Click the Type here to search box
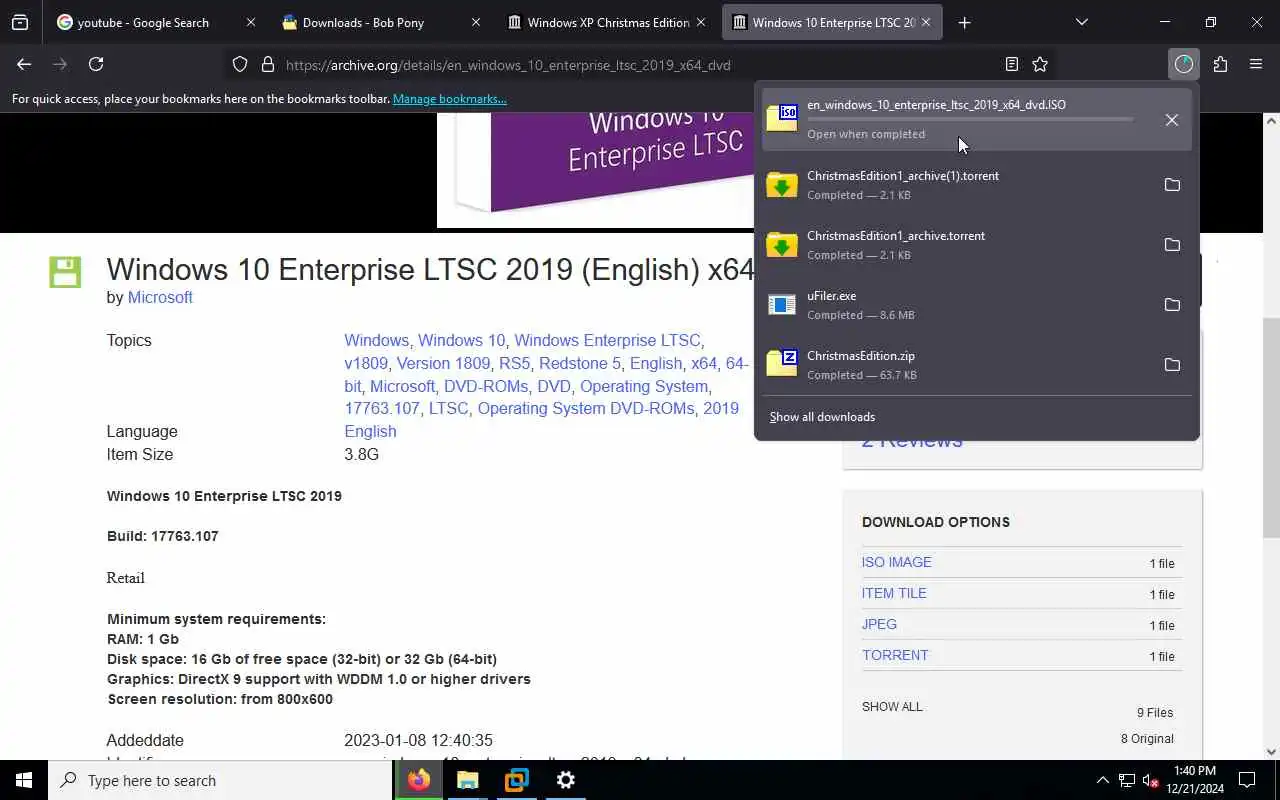This screenshot has width=1280, height=800. (220, 780)
